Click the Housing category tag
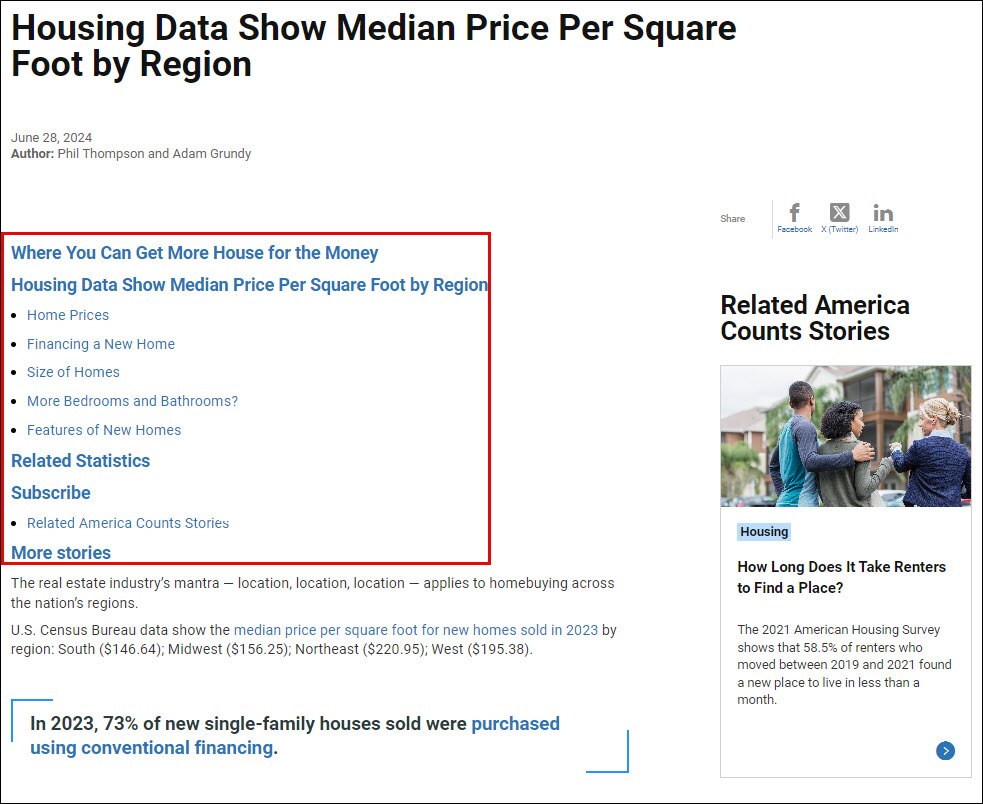This screenshot has height=804, width=983. [x=764, y=532]
